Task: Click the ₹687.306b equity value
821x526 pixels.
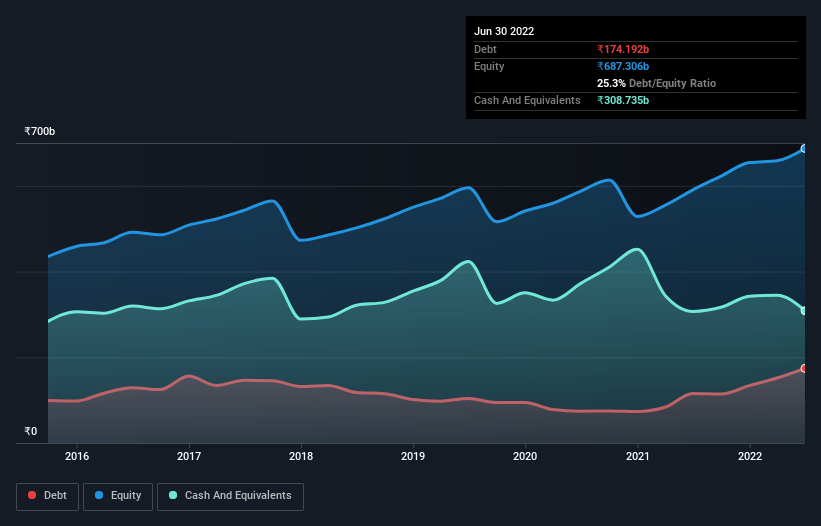Action: pyautogui.click(x=623, y=66)
